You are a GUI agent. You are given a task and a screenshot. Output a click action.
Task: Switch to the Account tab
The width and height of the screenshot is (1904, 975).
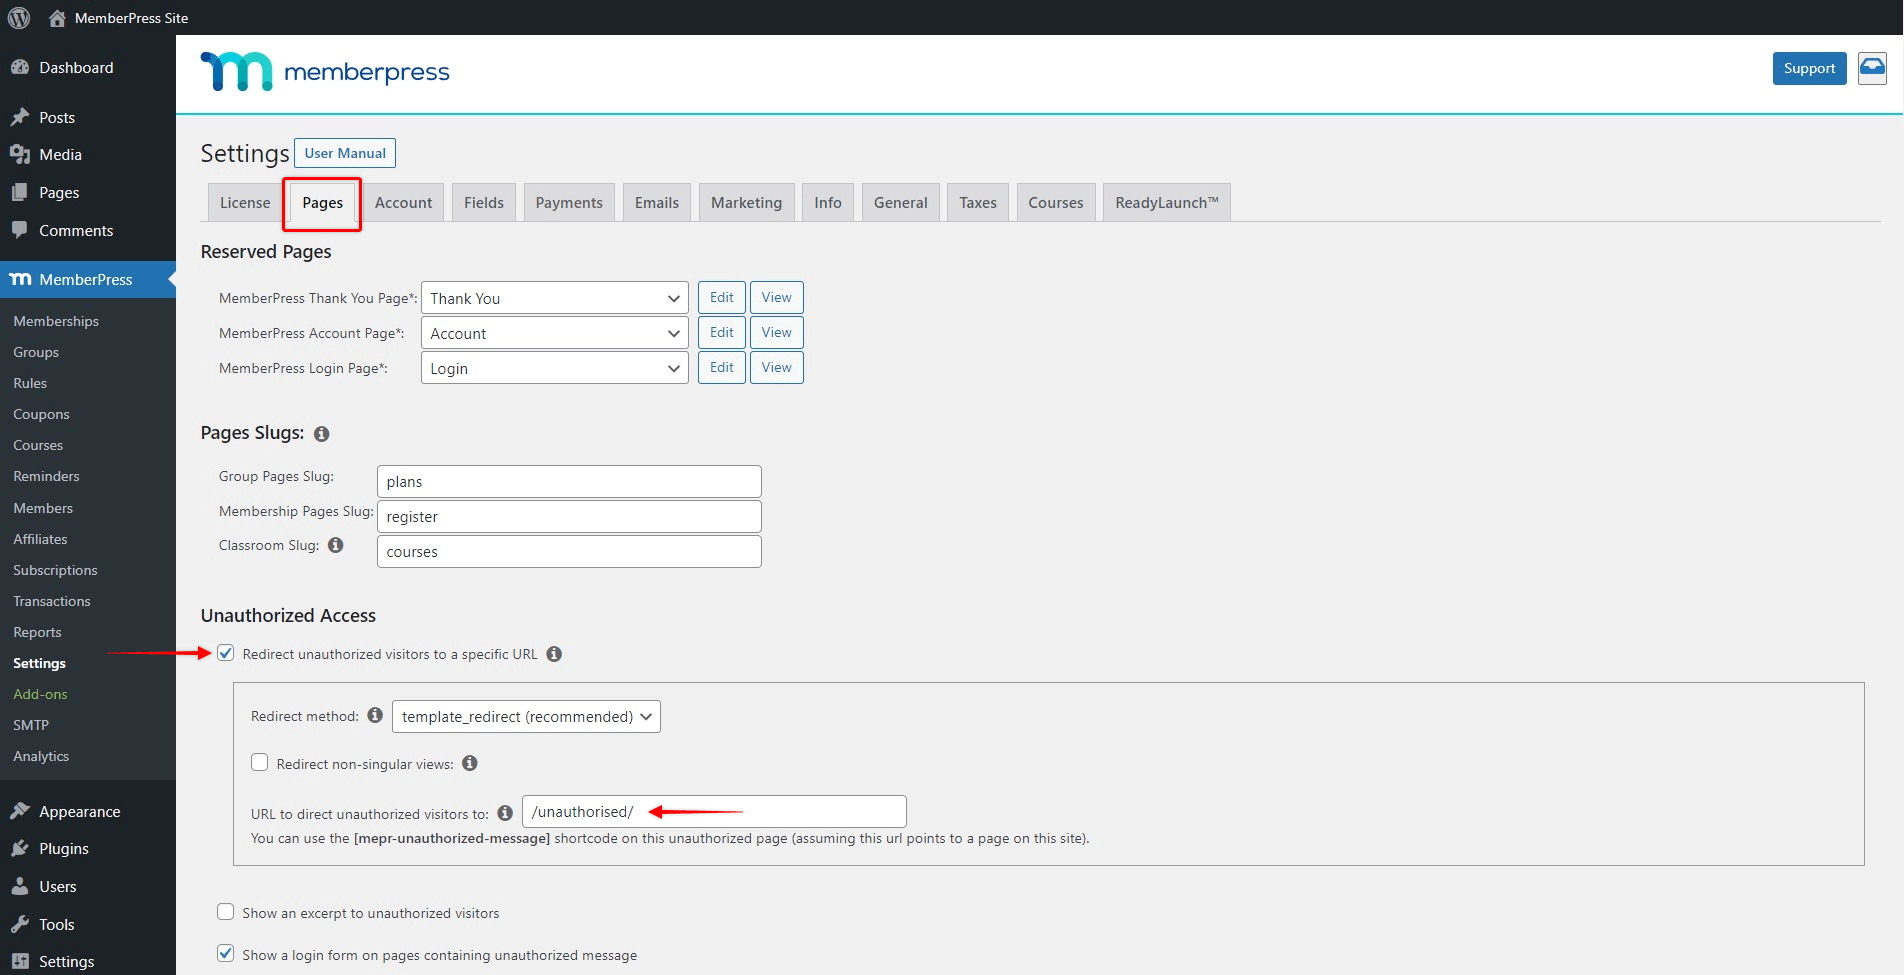pos(404,202)
